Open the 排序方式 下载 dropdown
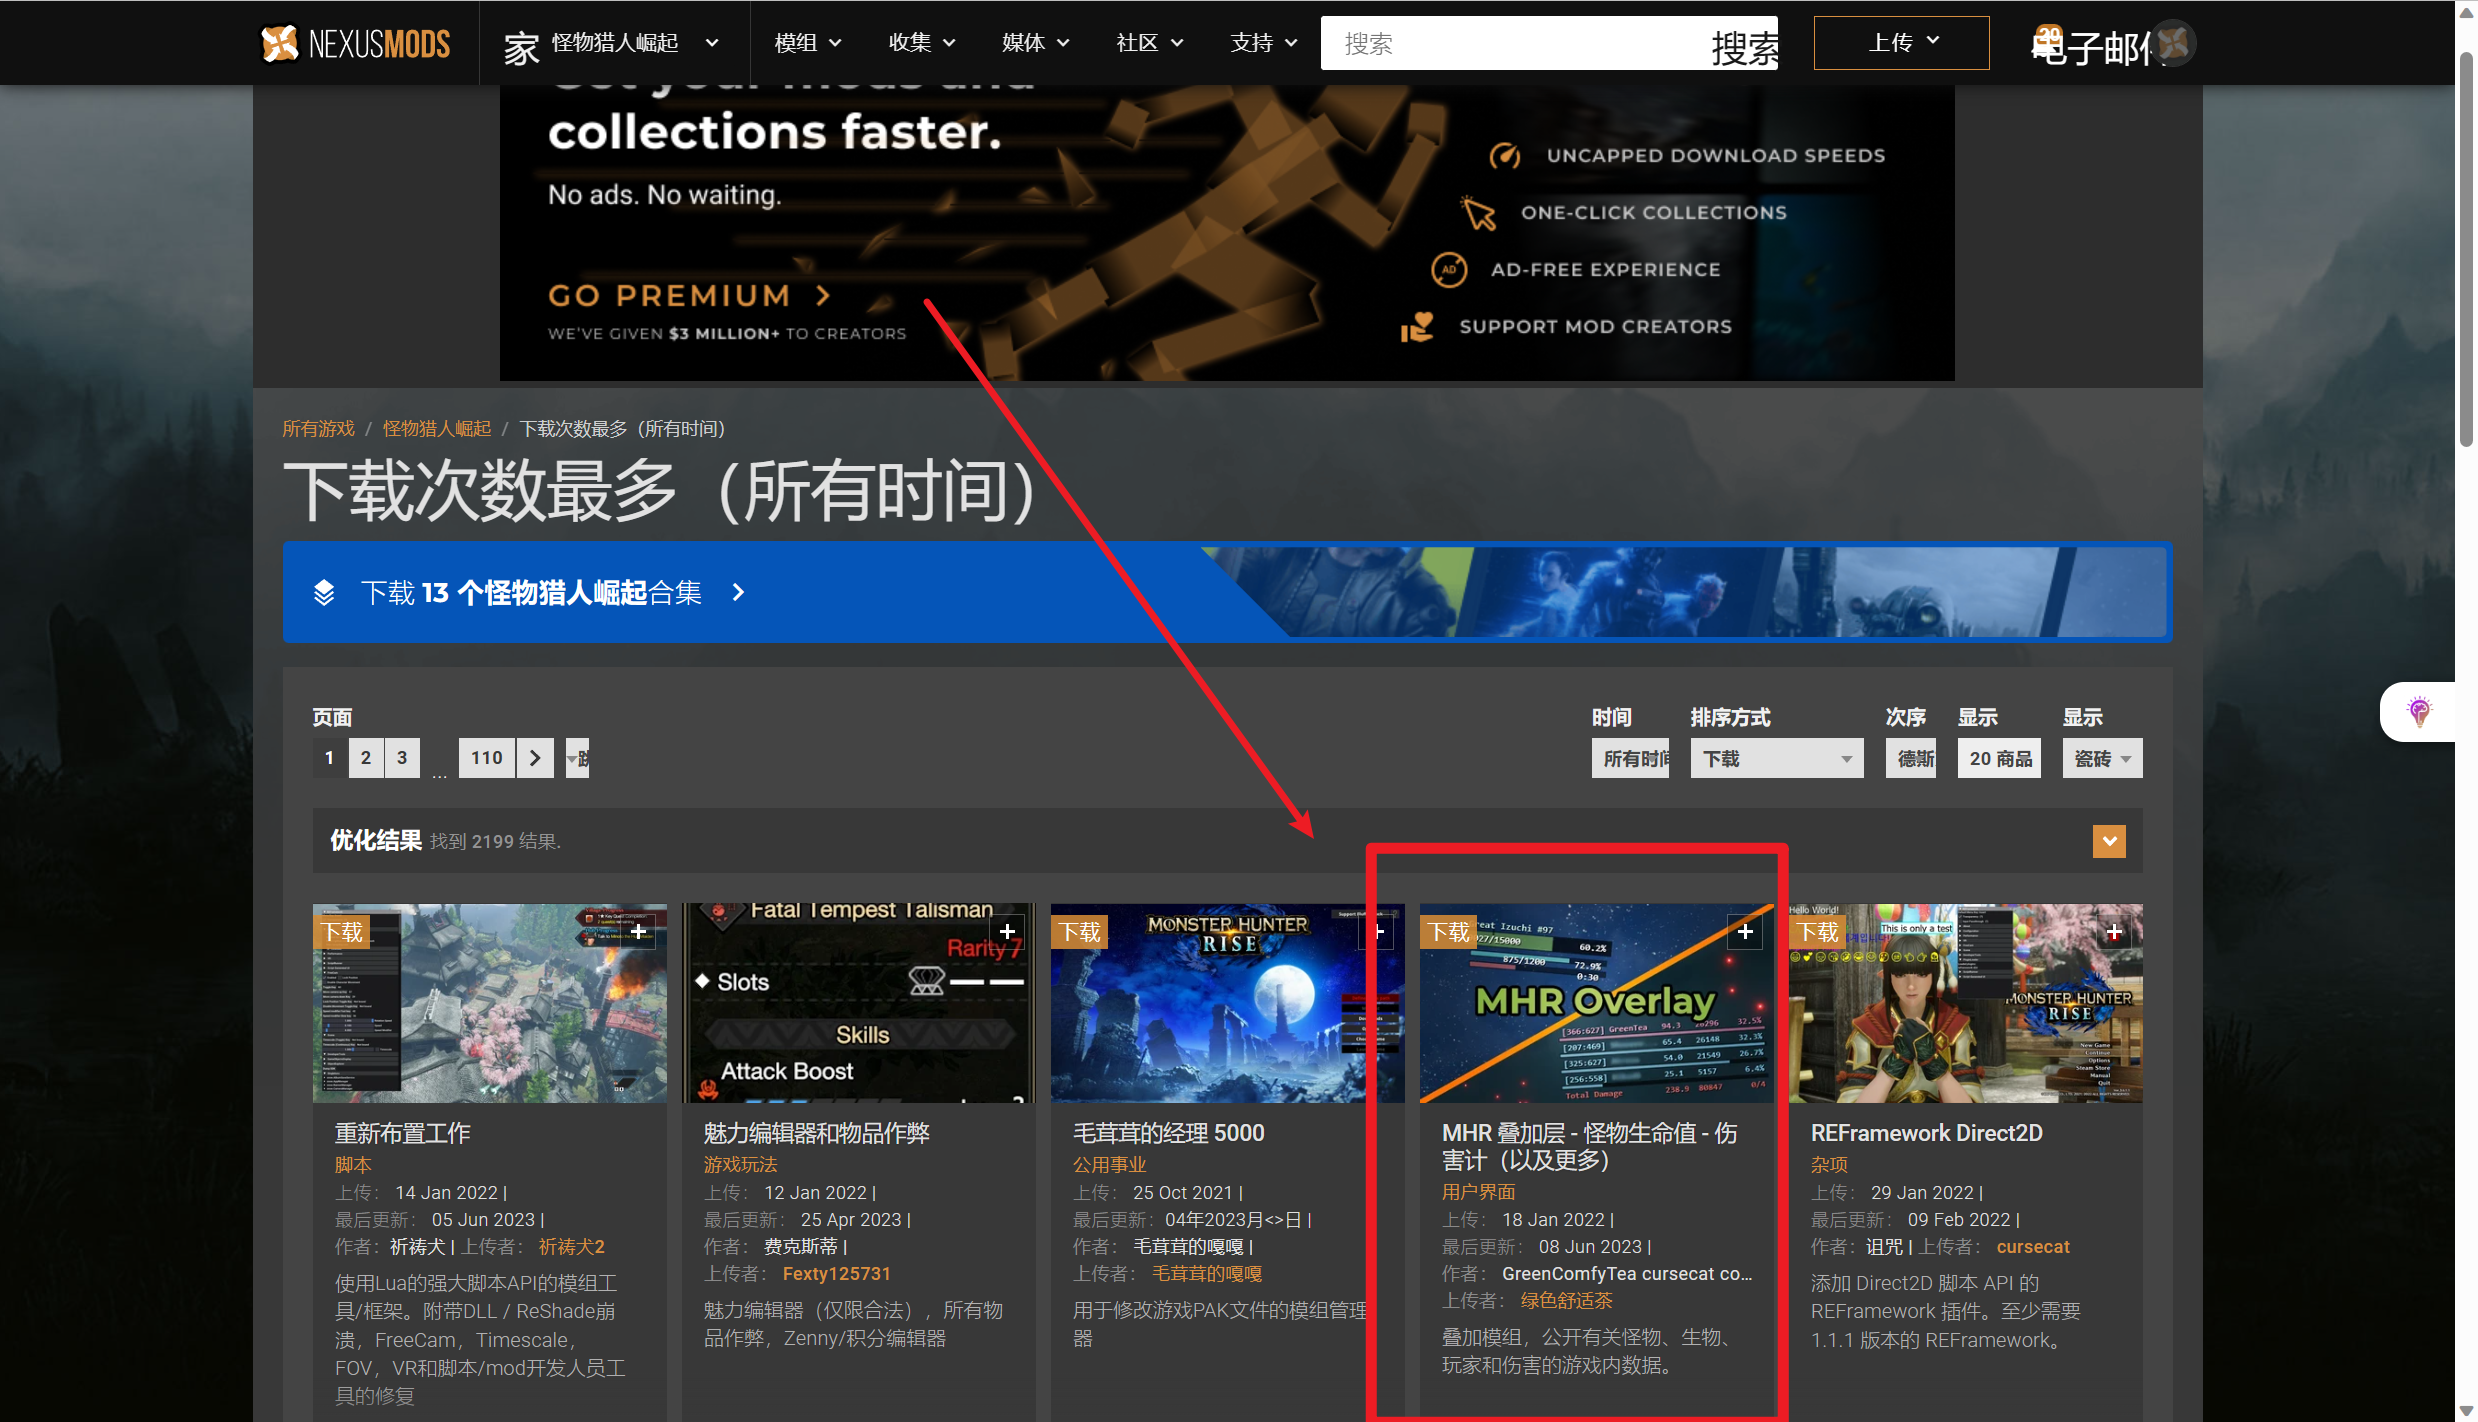This screenshot has height=1422, width=2478. pos(1776,759)
